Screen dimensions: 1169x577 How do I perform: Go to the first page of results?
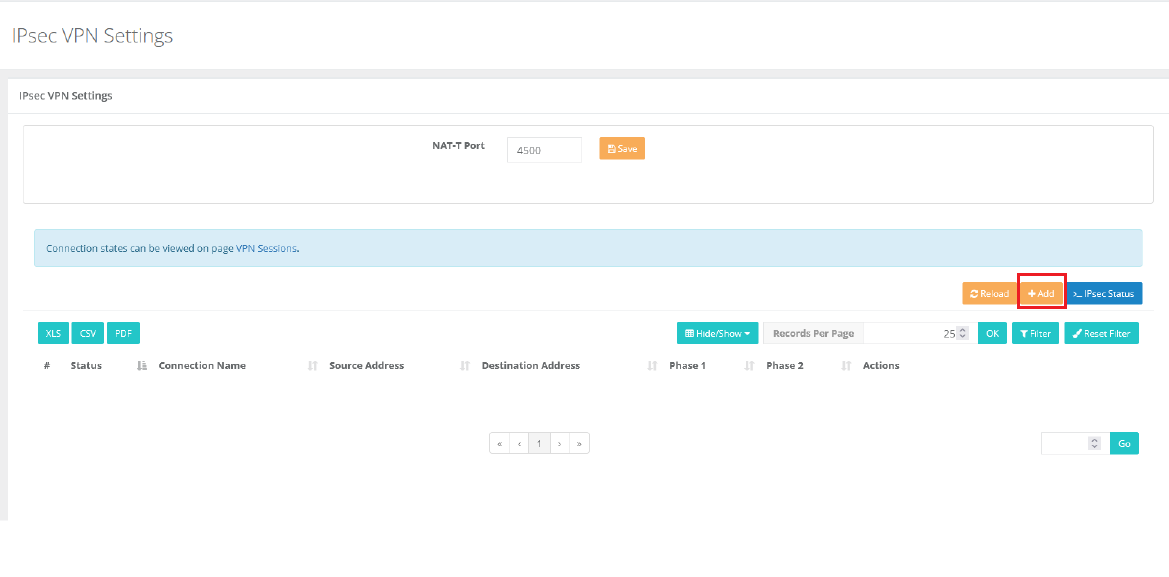[x=499, y=443]
